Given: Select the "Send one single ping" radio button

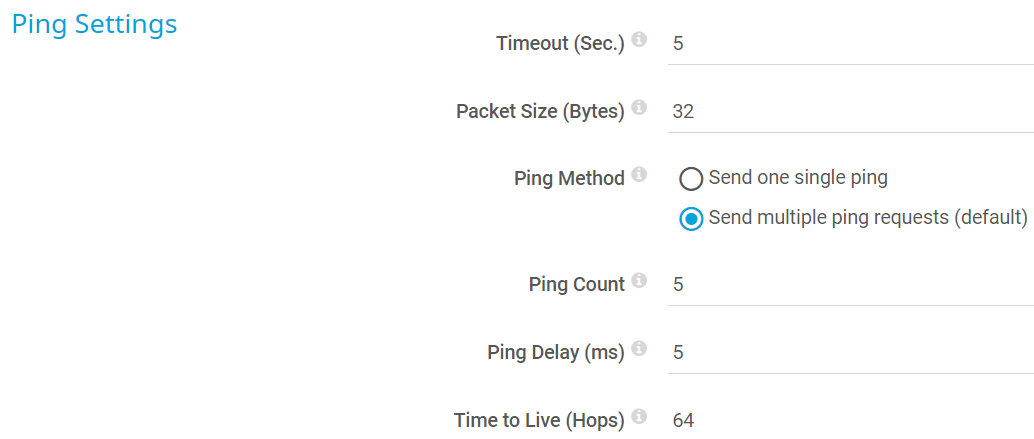Looking at the screenshot, I should coord(691,179).
